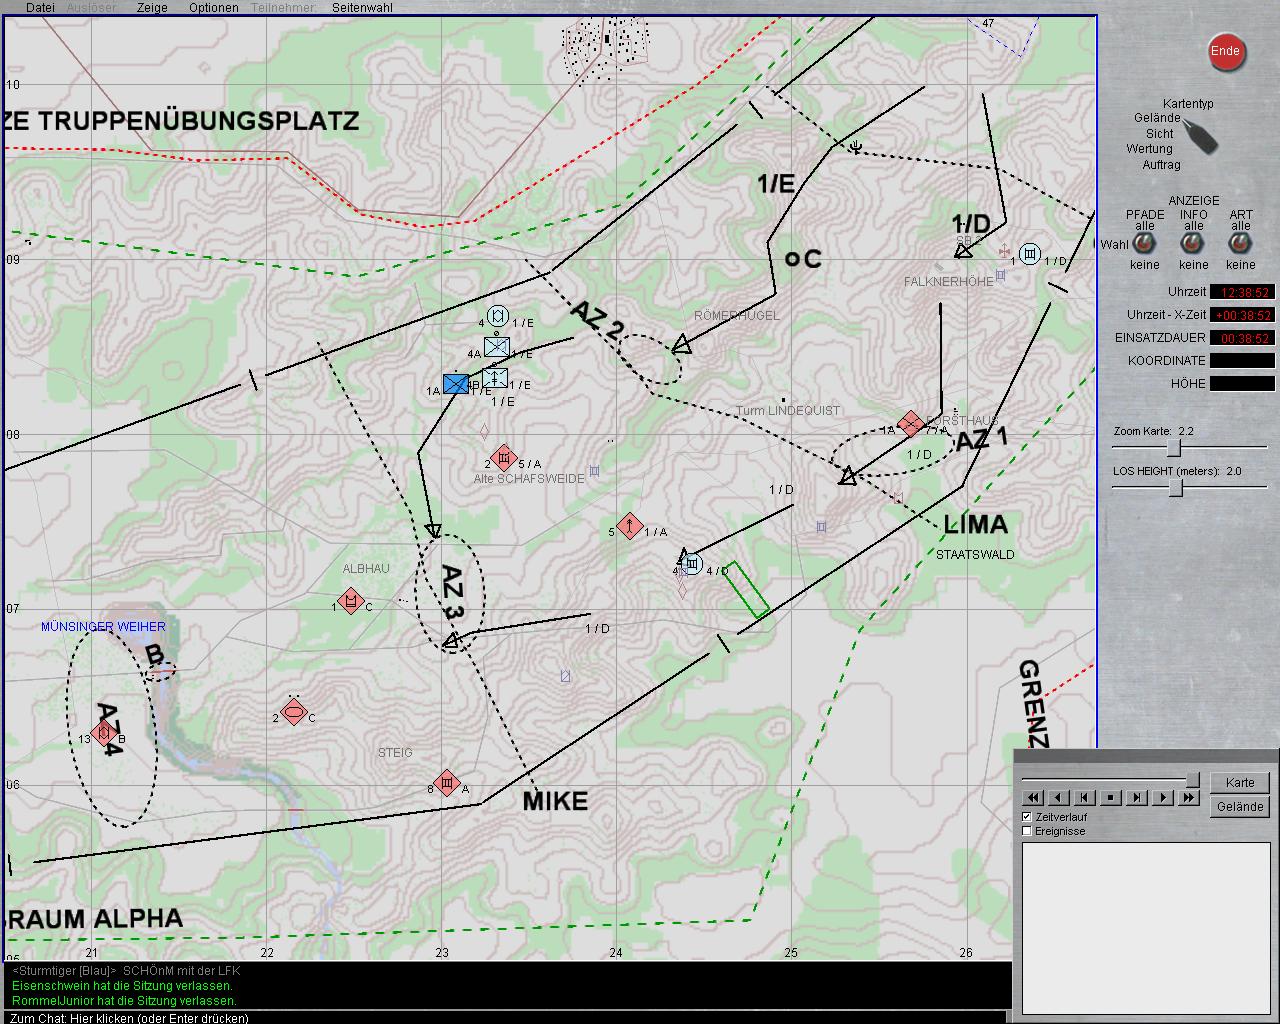Open the Datei menu

pos(40,7)
